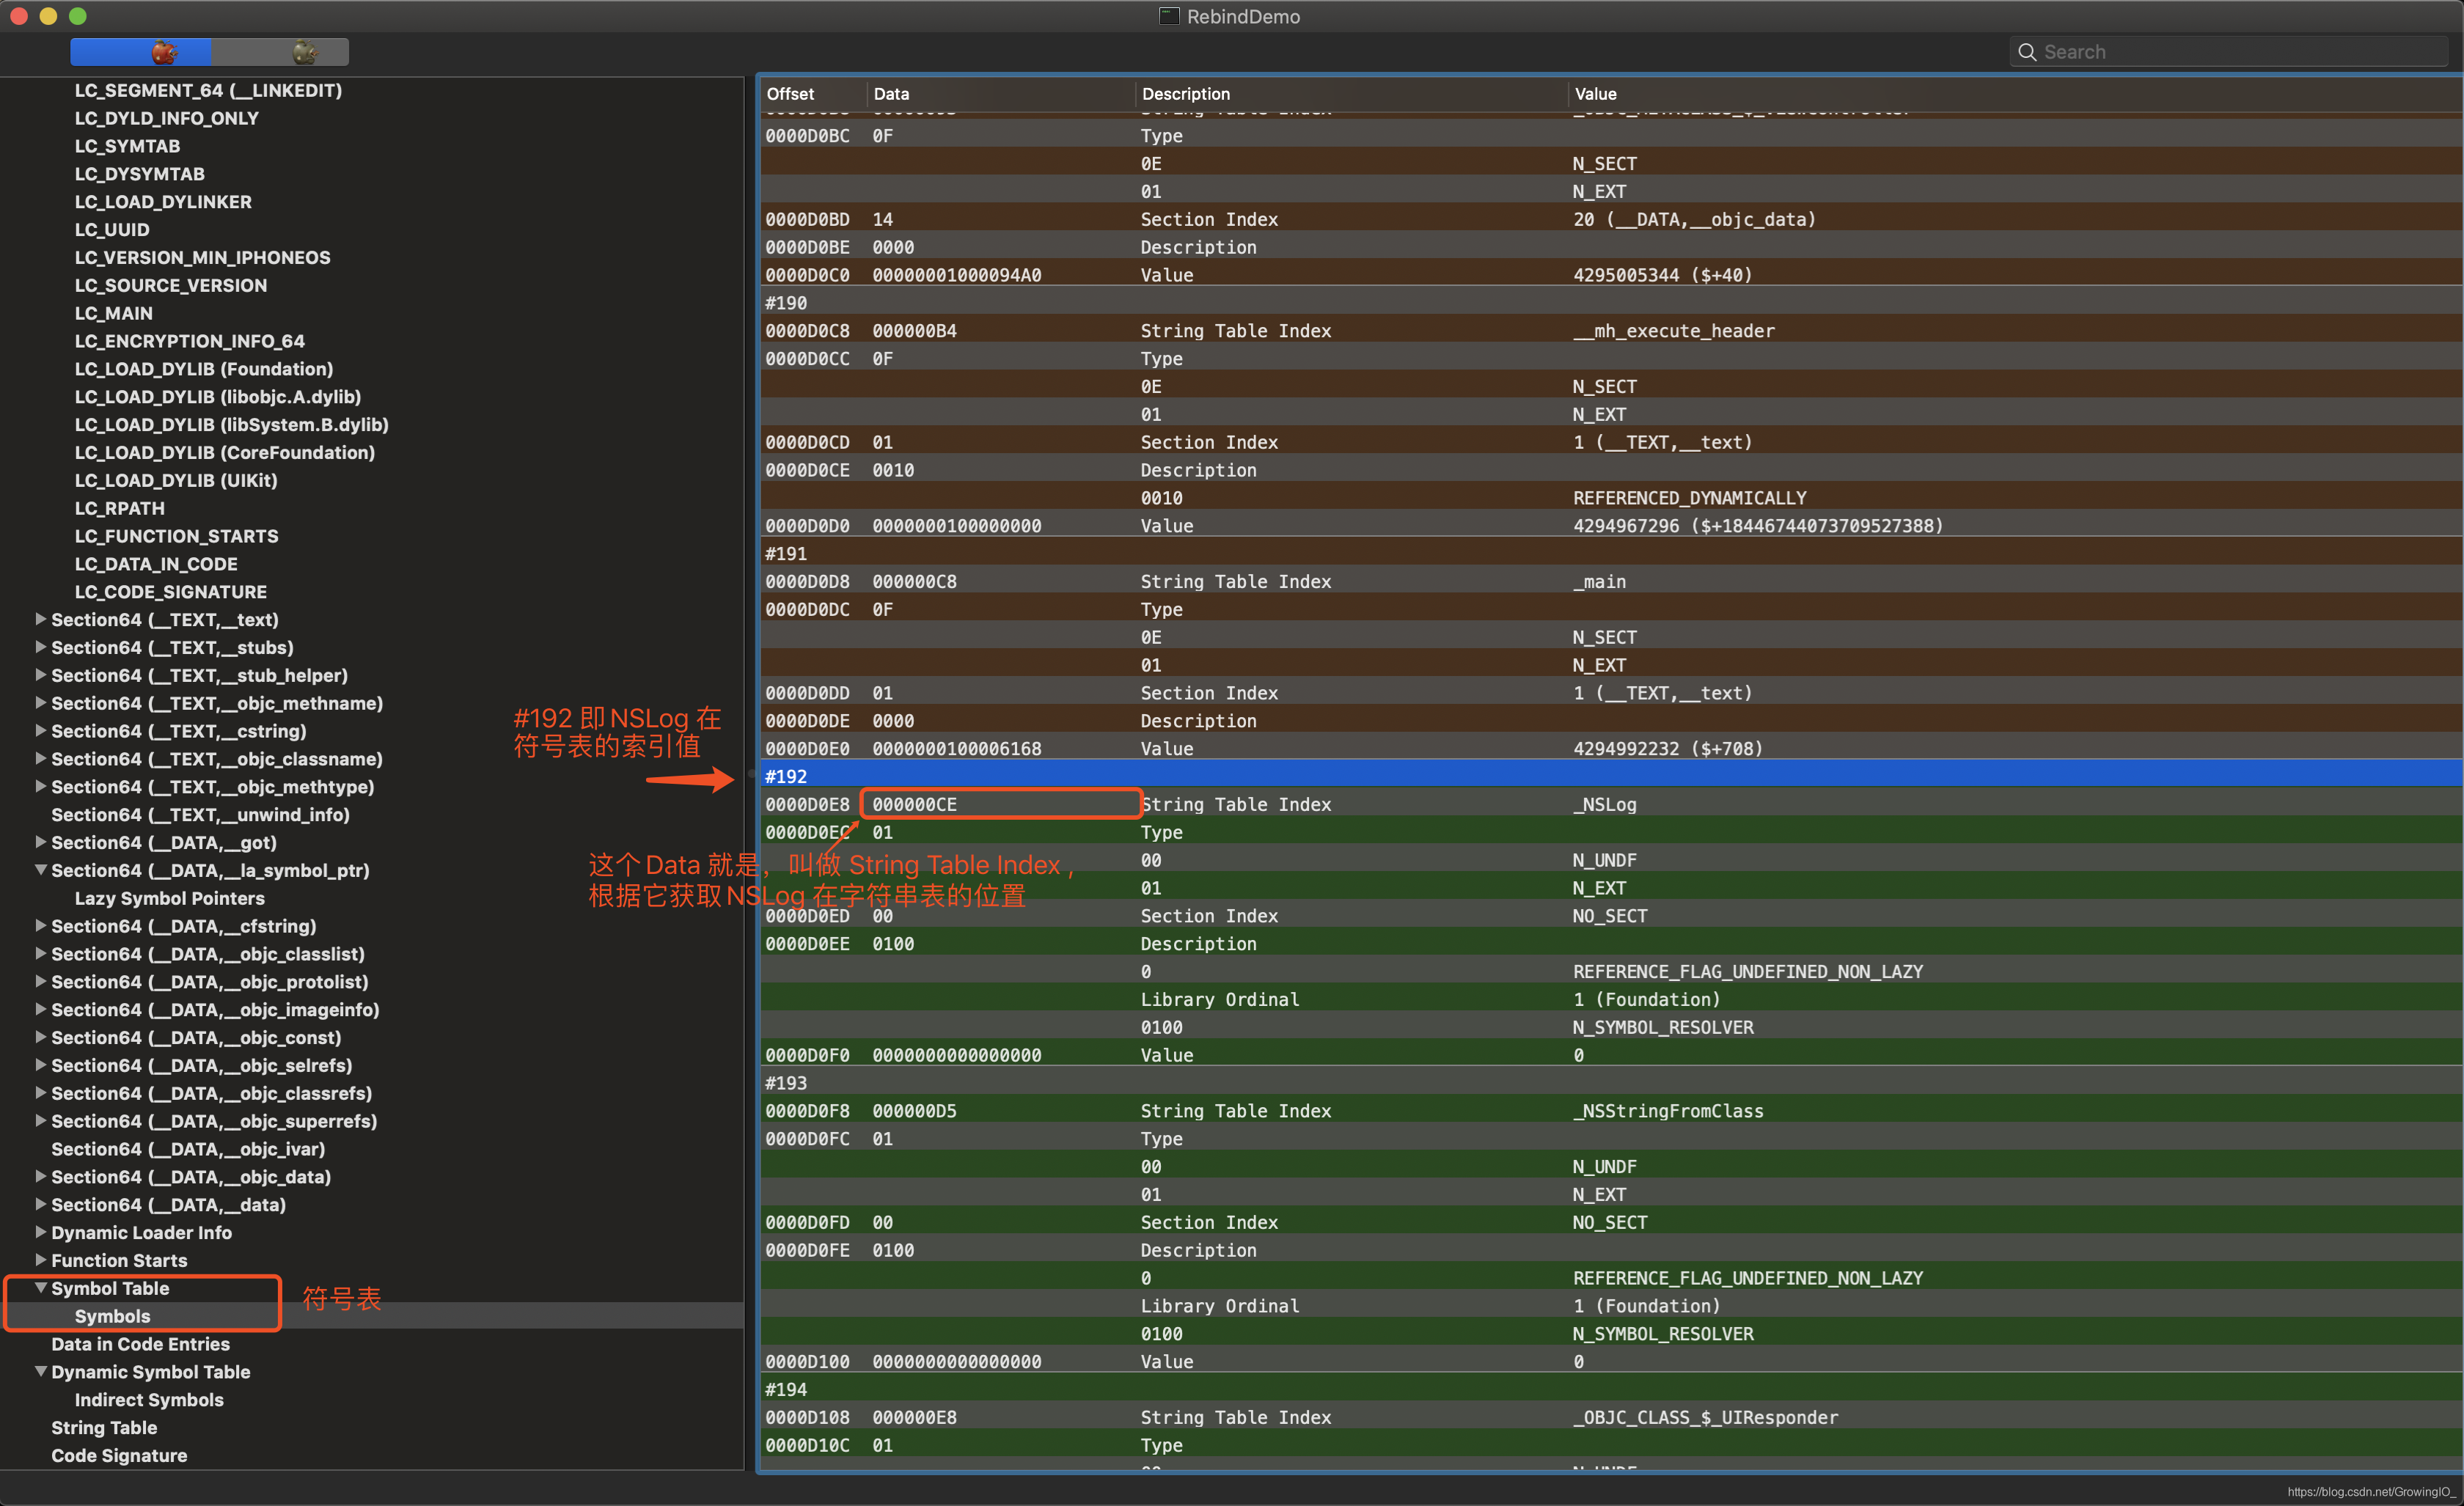The image size is (2464, 1506).
Task: Open Symbols under Symbol Table
Action: pyautogui.click(x=113, y=1316)
